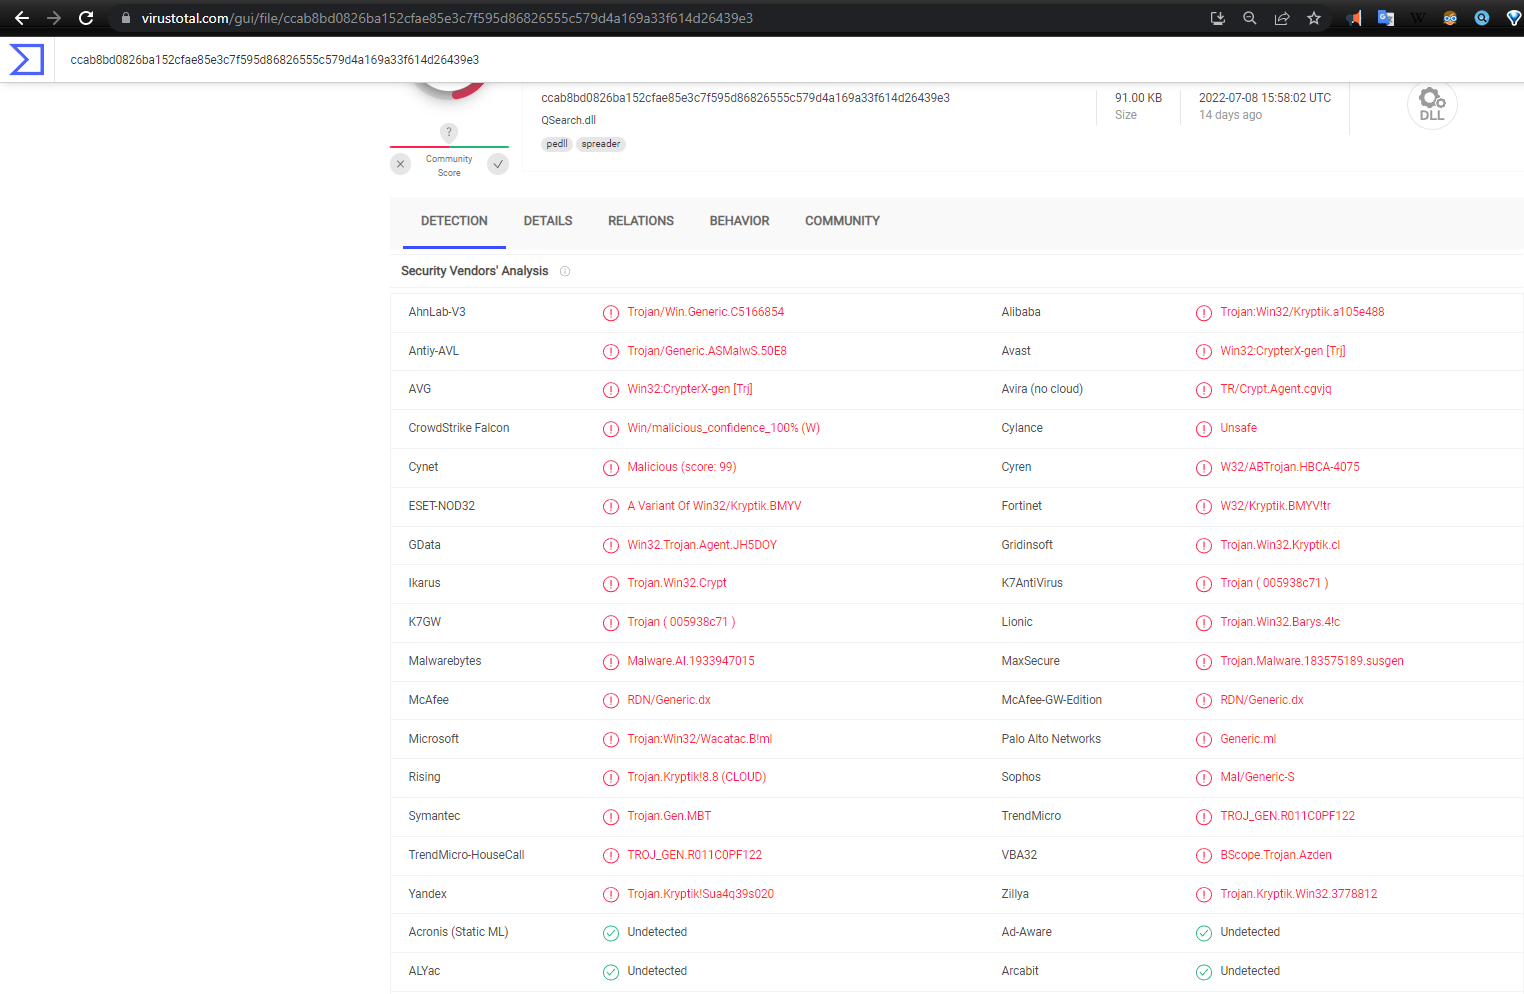1524x994 pixels.
Task: Bookmark this page with the star
Action: 1314,18
